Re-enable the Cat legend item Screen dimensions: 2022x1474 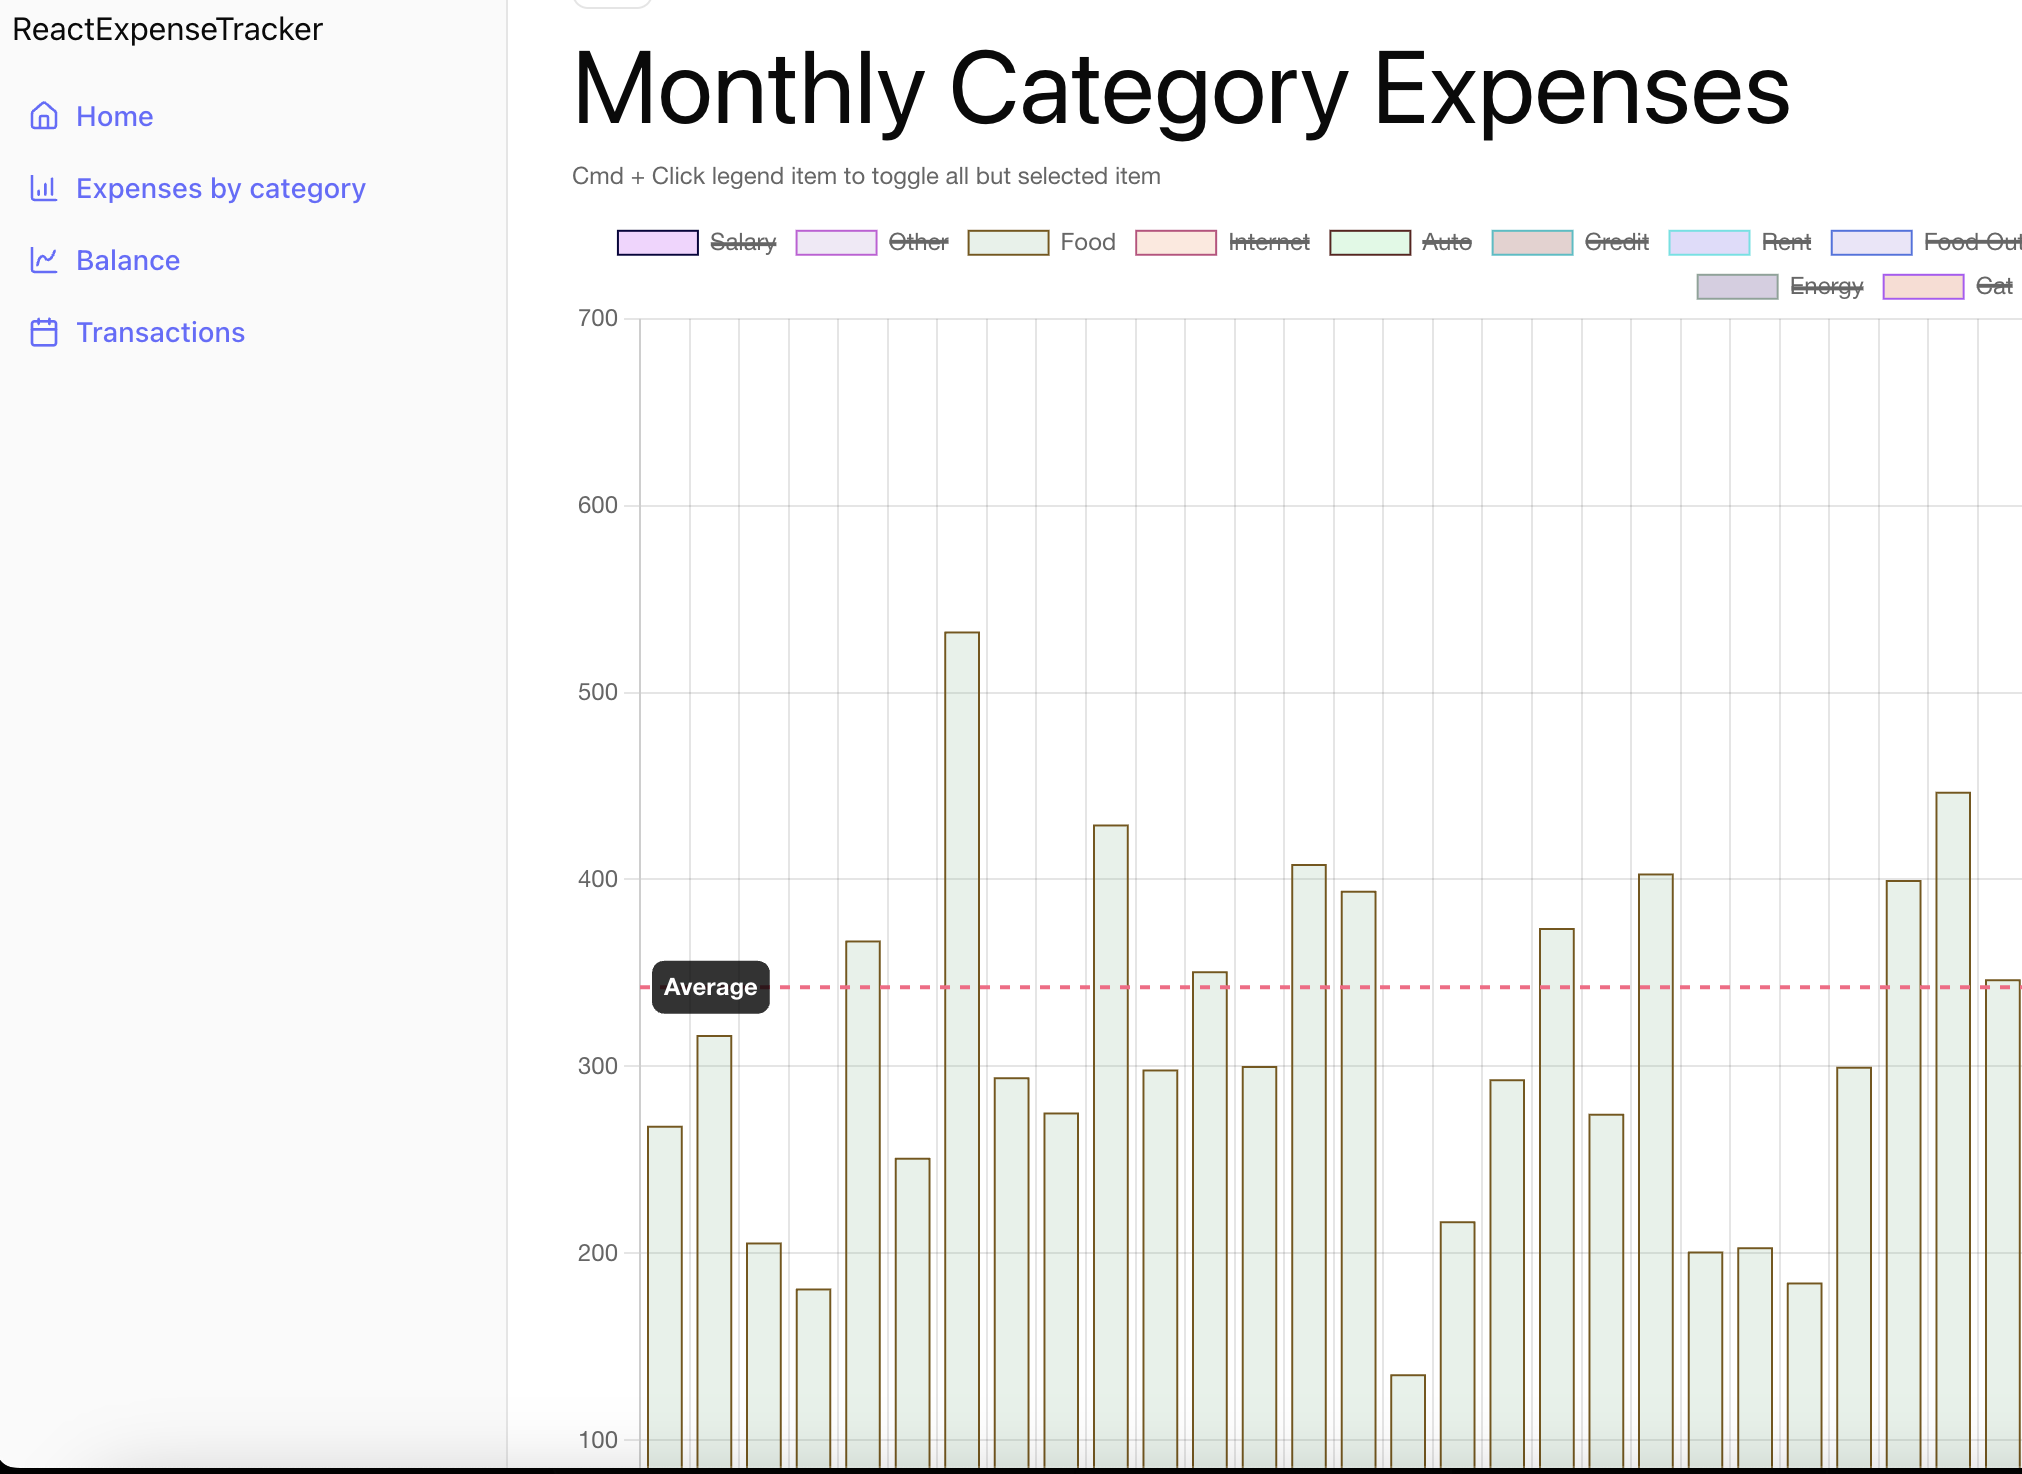pyautogui.click(x=1994, y=287)
